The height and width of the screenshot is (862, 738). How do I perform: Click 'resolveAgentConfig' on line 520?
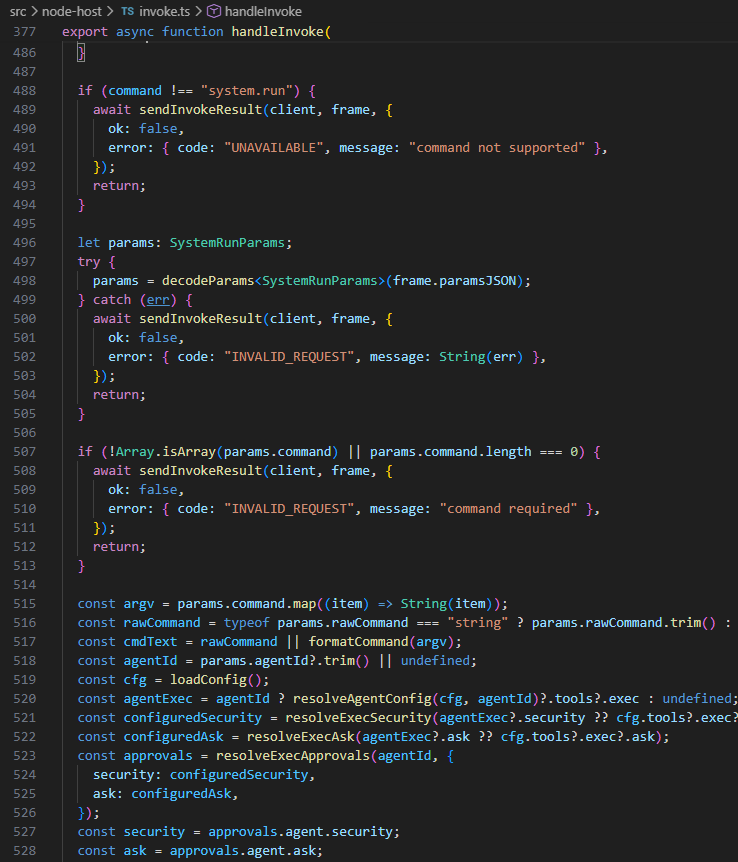(362, 699)
